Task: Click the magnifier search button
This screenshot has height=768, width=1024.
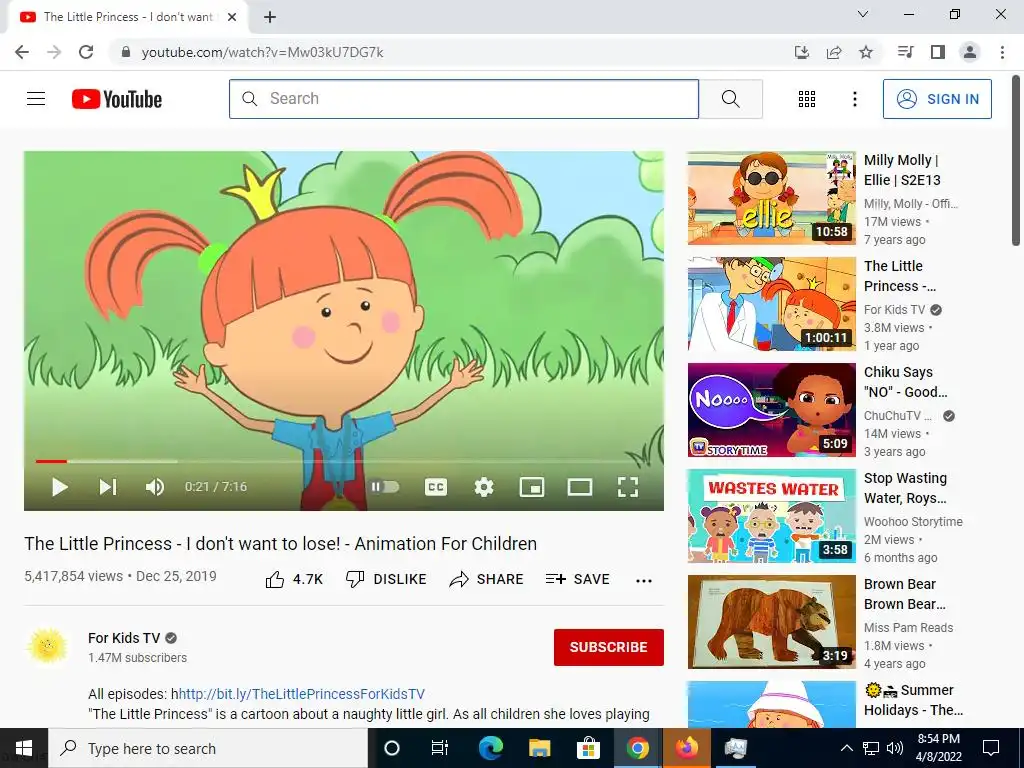Action: (731, 99)
